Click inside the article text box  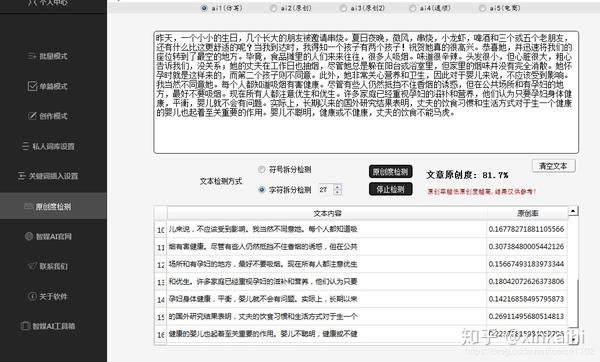click(366, 92)
